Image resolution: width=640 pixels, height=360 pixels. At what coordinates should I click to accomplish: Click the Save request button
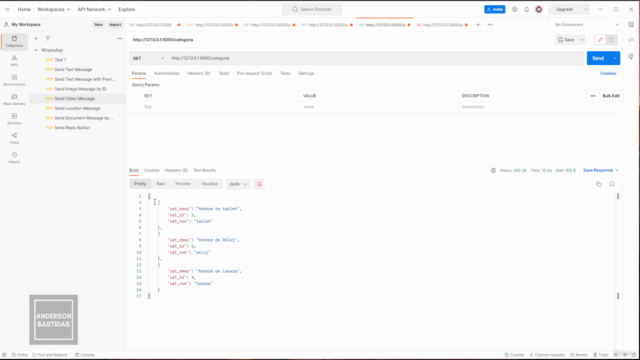(567, 40)
